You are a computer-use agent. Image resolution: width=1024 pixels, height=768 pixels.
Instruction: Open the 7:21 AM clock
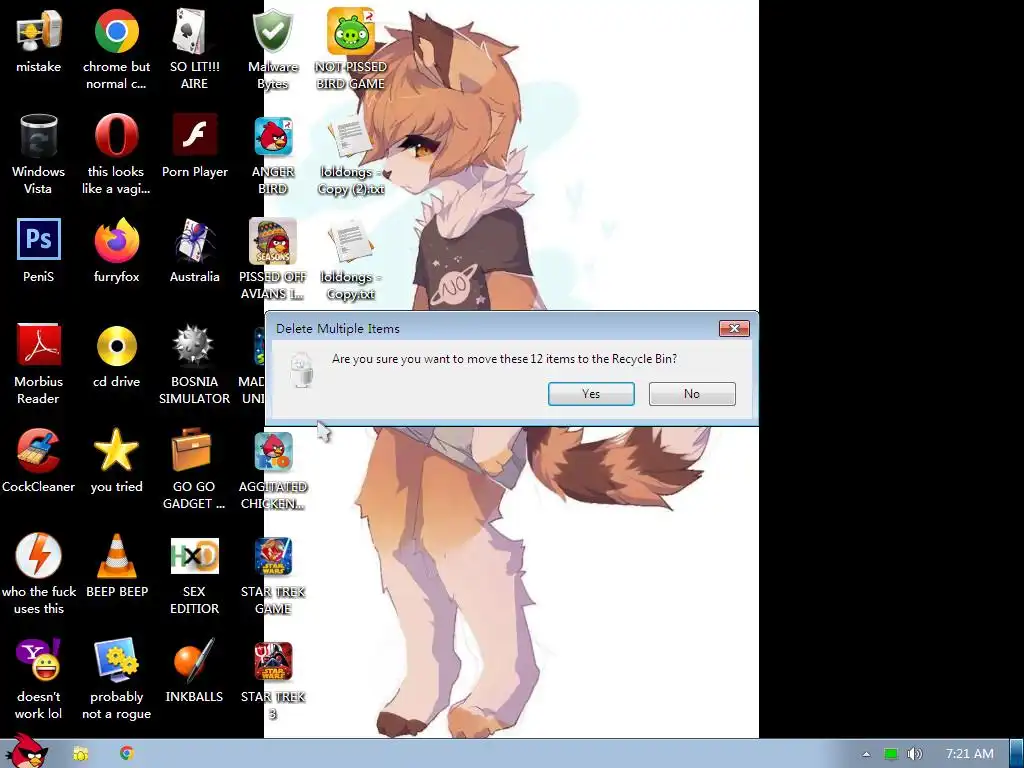(x=969, y=754)
